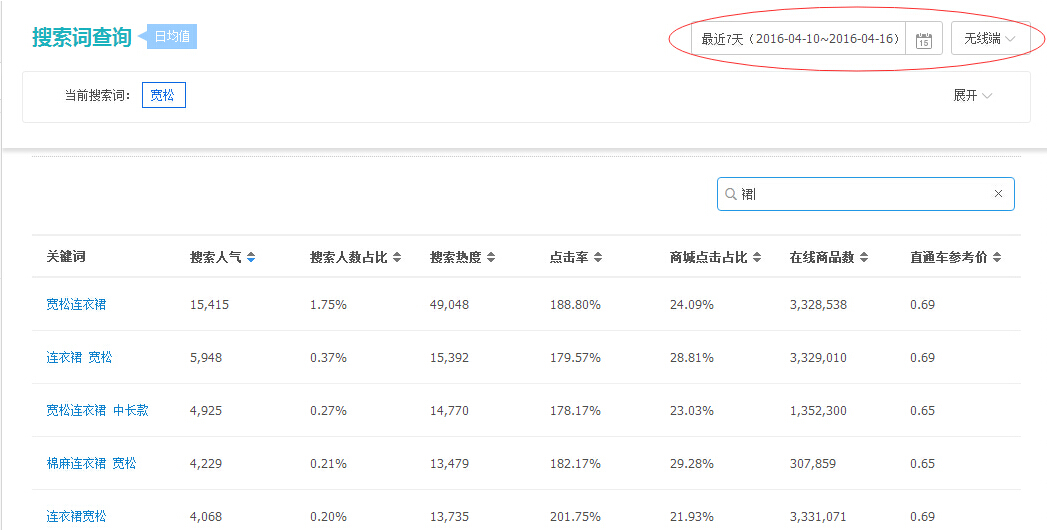Expand the 展开 search terms panel
Image resolution: width=1047 pixels, height=530 pixels.
pos(972,96)
